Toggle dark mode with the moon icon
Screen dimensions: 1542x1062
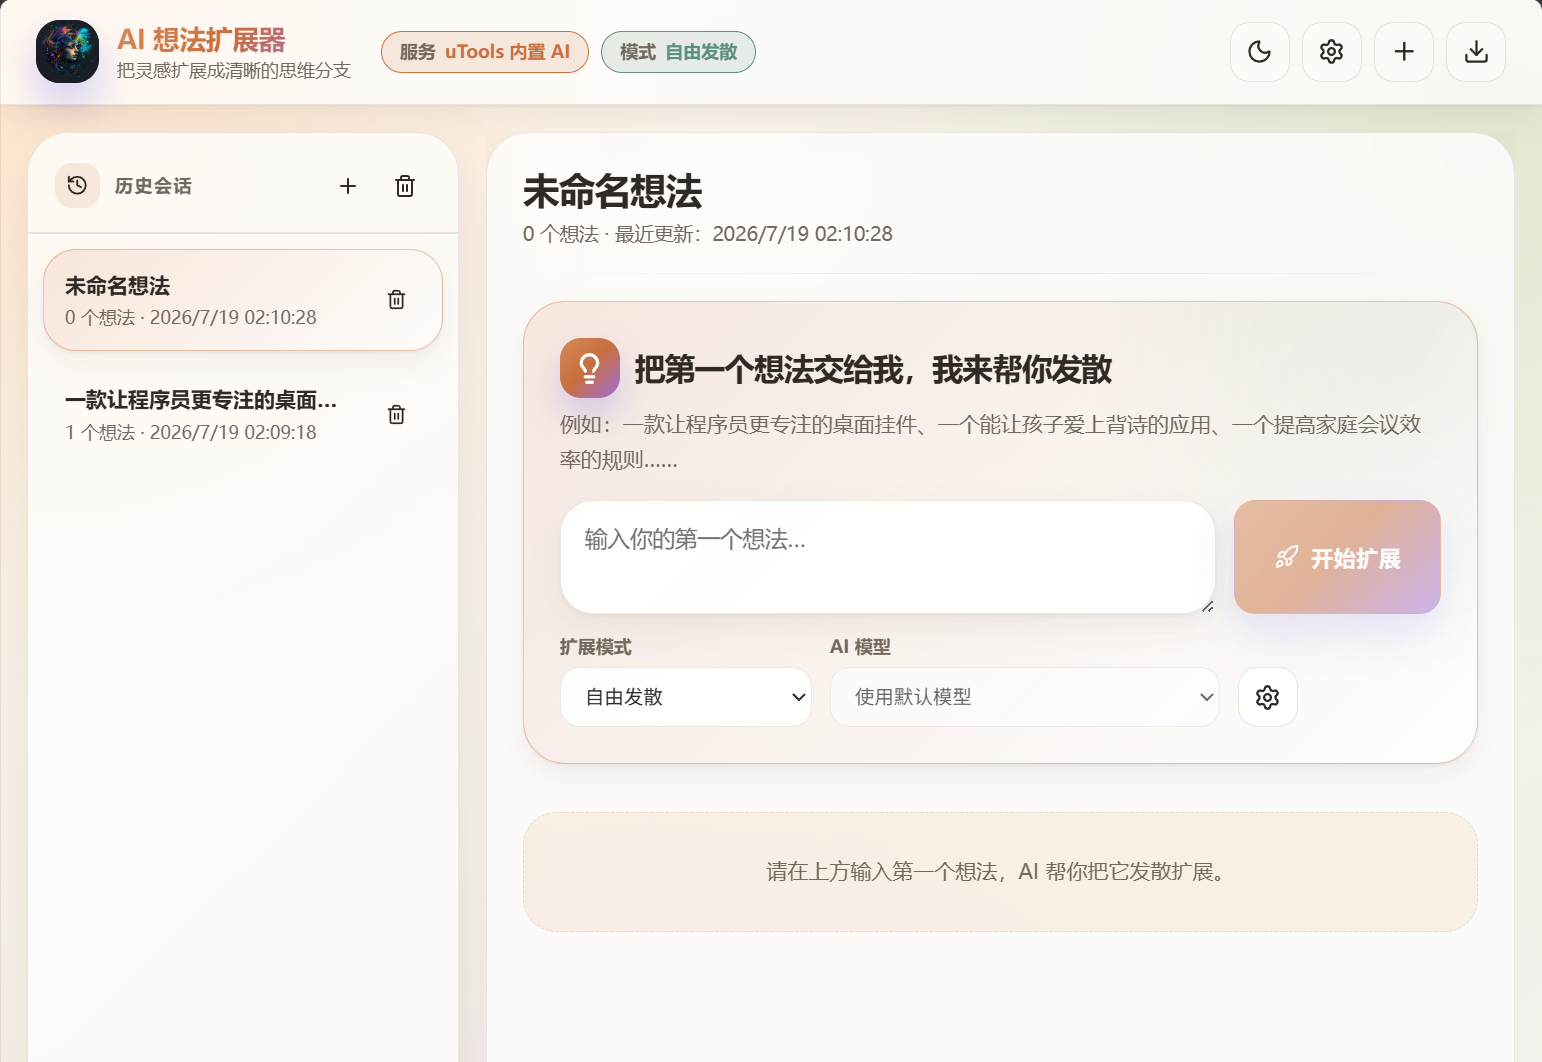[1260, 52]
